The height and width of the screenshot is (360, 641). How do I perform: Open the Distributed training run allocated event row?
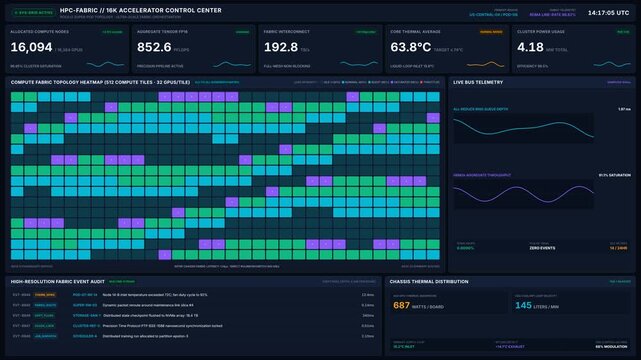pos(193,336)
